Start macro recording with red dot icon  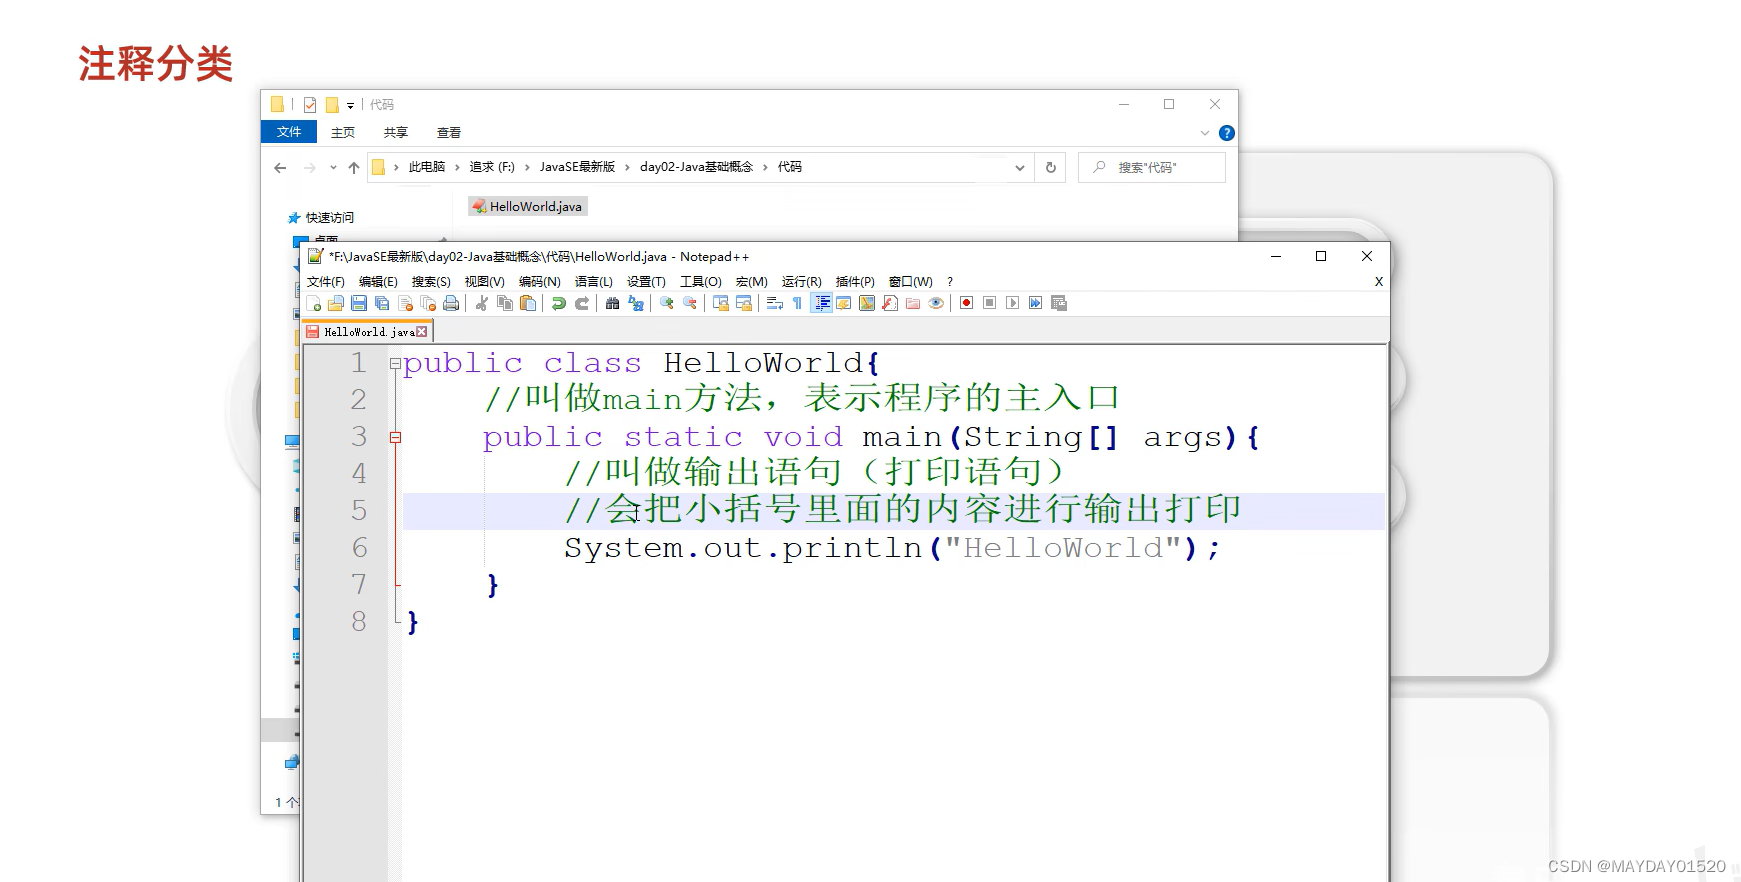[966, 303]
